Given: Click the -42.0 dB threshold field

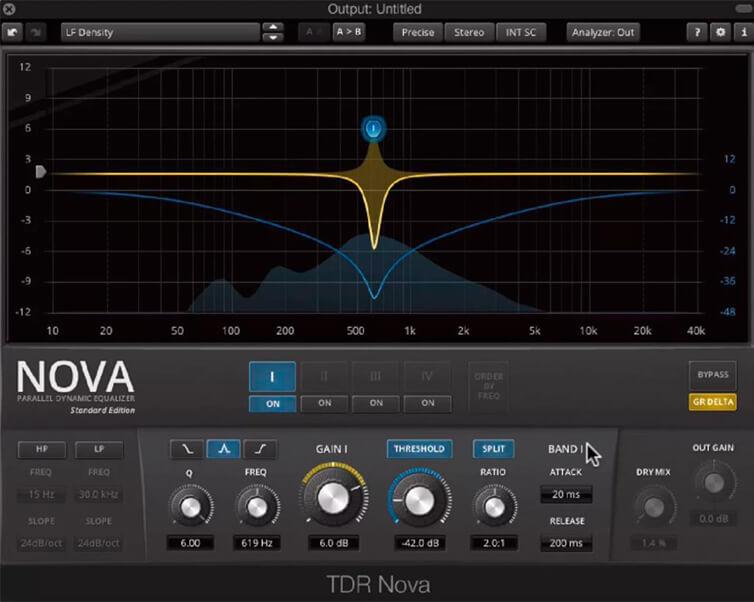Looking at the screenshot, I should 419,543.
